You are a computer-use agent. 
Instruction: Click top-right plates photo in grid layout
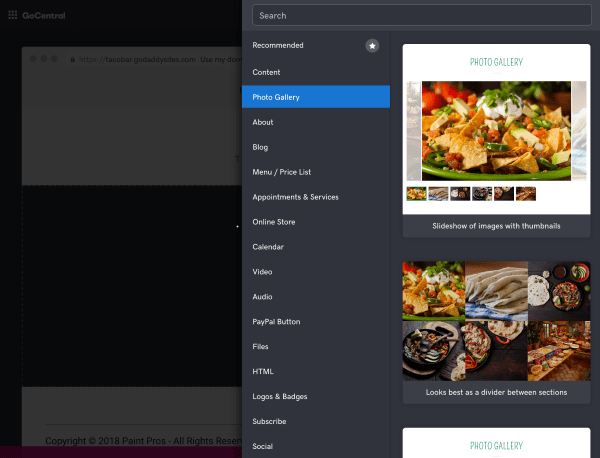[x=559, y=291]
